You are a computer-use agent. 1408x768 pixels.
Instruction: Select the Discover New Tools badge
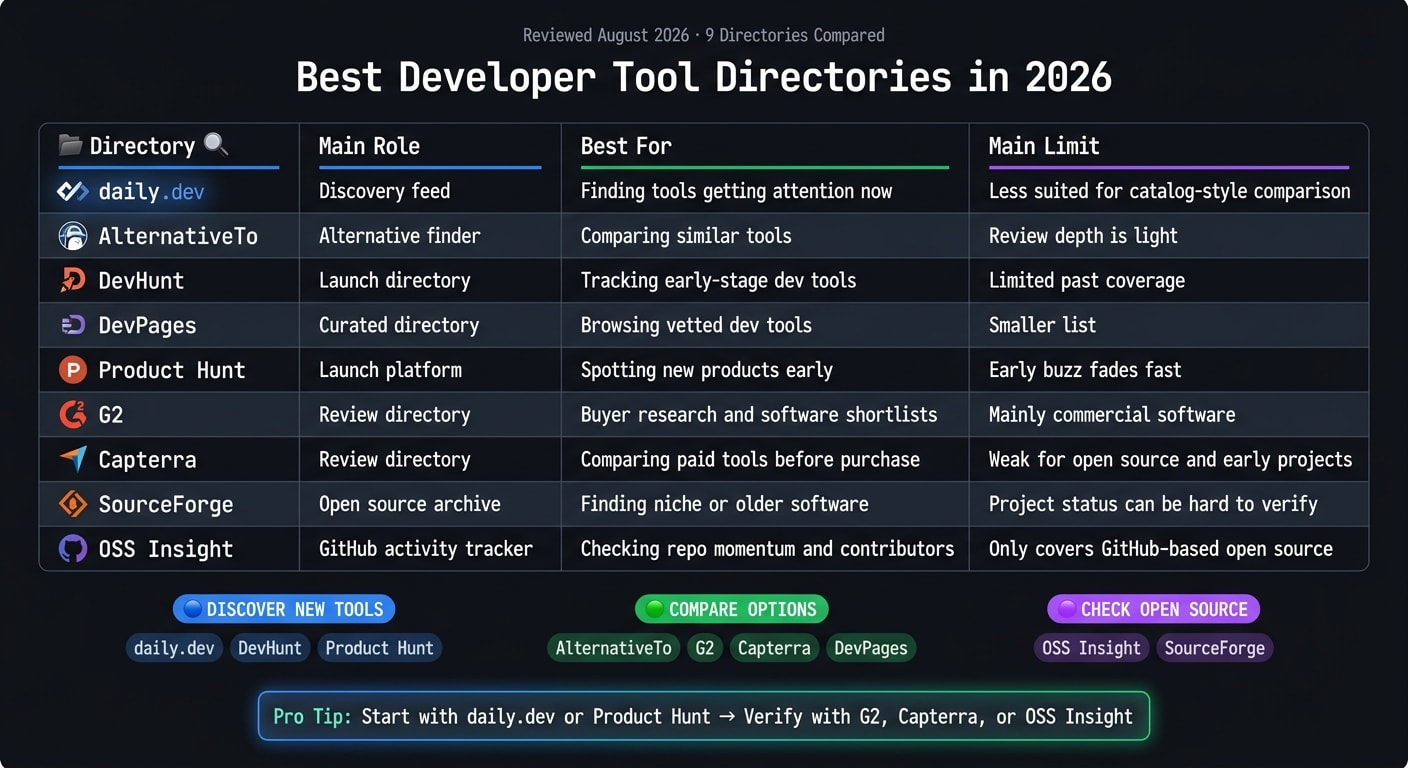(x=284, y=609)
